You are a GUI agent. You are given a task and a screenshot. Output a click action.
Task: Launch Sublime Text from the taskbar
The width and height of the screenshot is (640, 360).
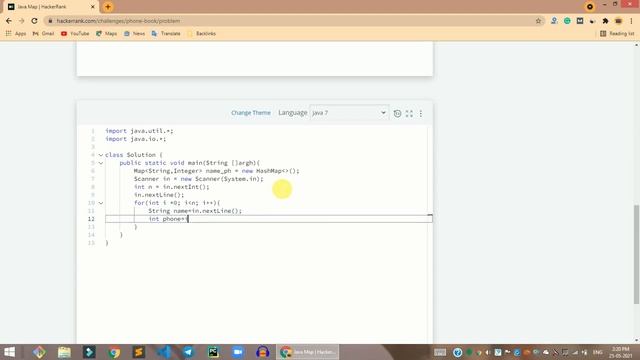click(139, 352)
